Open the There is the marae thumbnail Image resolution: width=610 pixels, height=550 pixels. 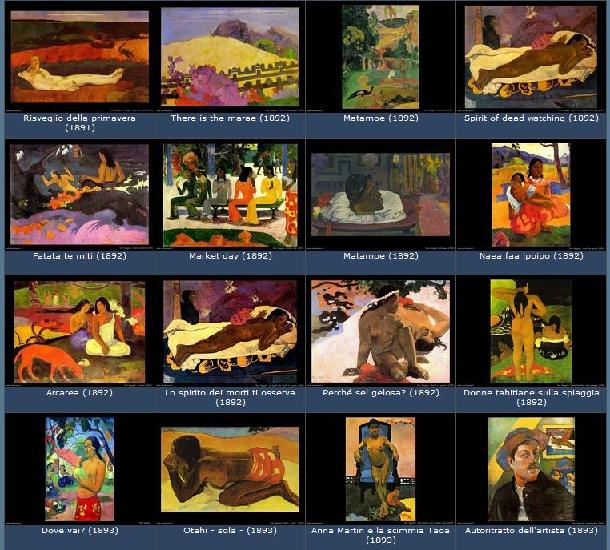[230, 56]
